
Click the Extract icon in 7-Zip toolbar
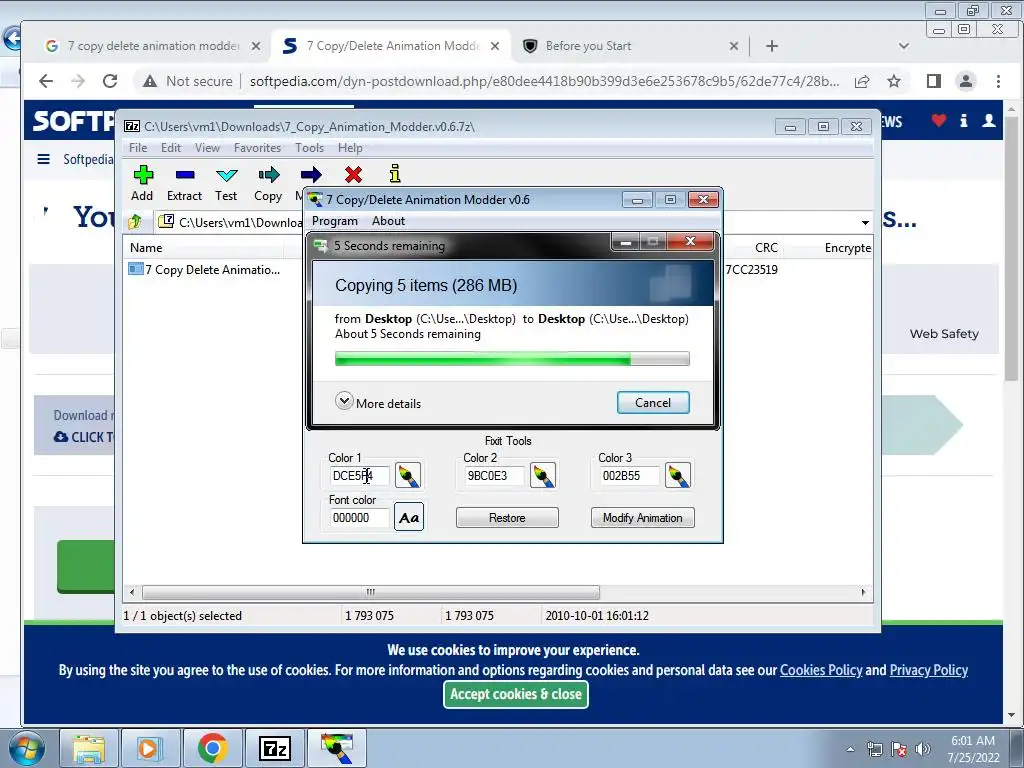click(x=185, y=174)
